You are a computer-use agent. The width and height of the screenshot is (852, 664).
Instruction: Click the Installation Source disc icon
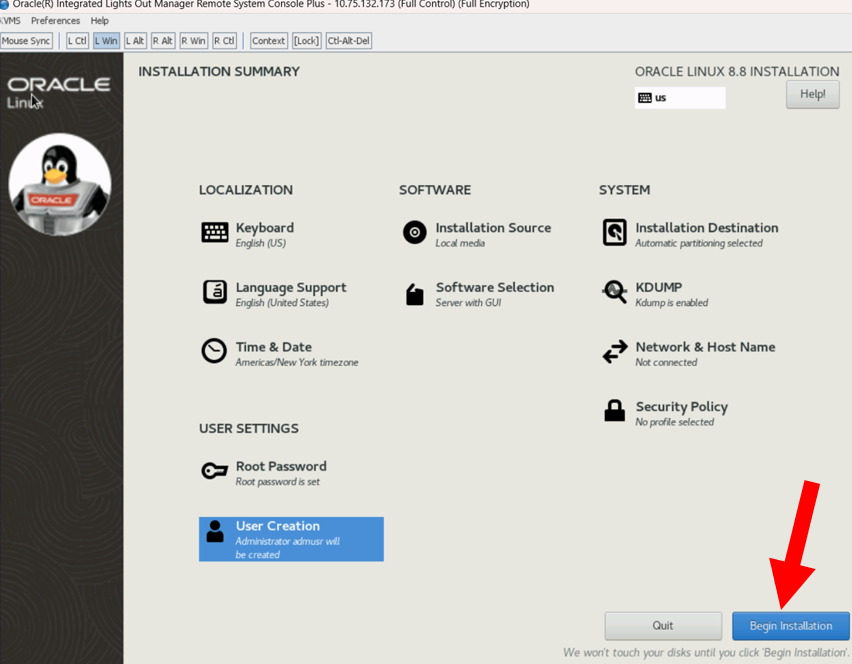point(415,233)
